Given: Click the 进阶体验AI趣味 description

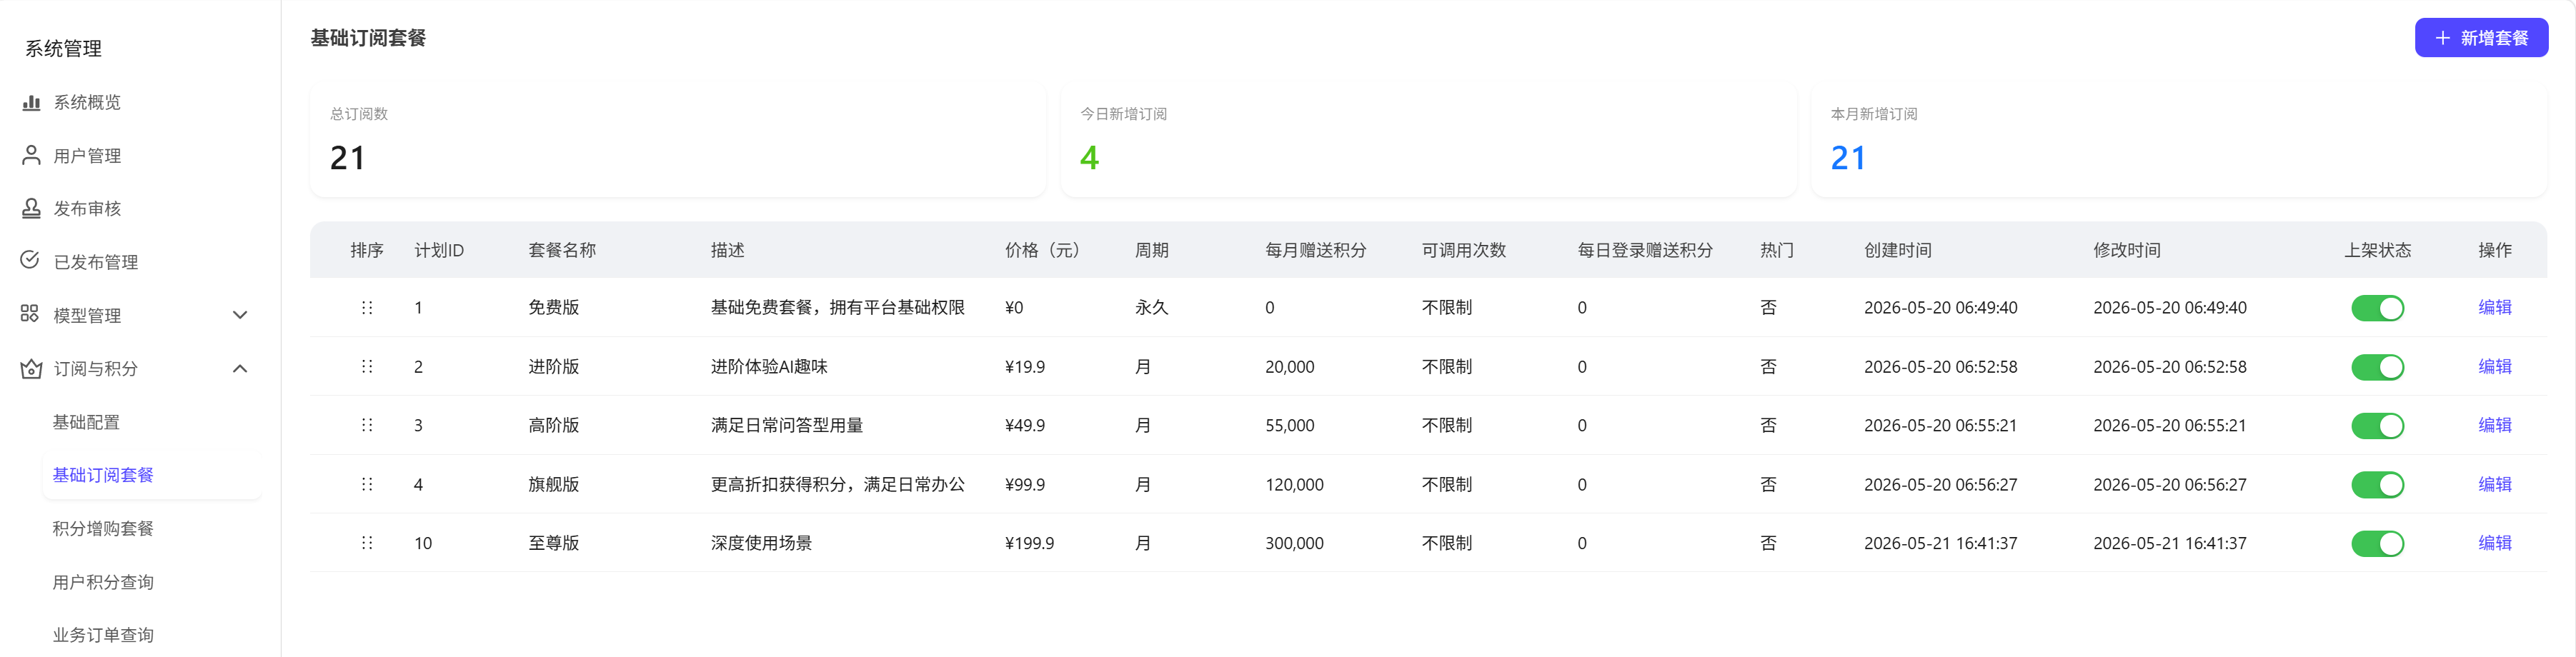Looking at the screenshot, I should pyautogui.click(x=769, y=367).
